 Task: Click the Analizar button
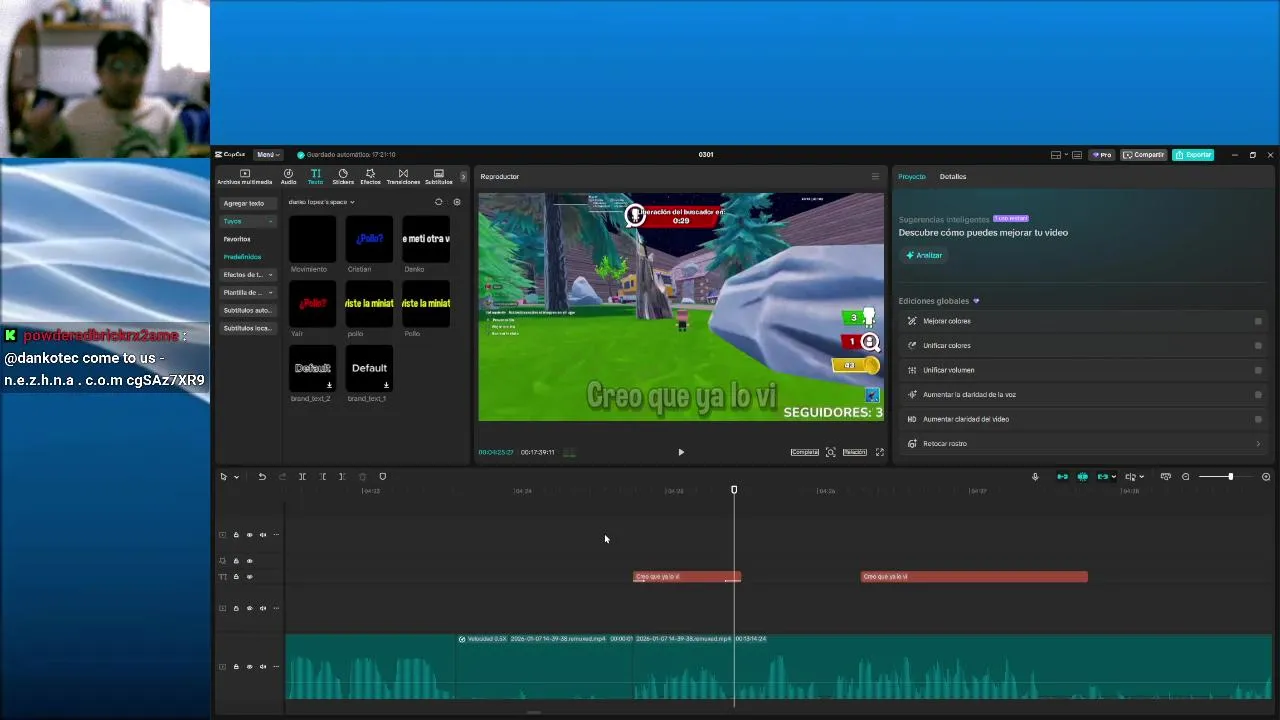click(924, 255)
